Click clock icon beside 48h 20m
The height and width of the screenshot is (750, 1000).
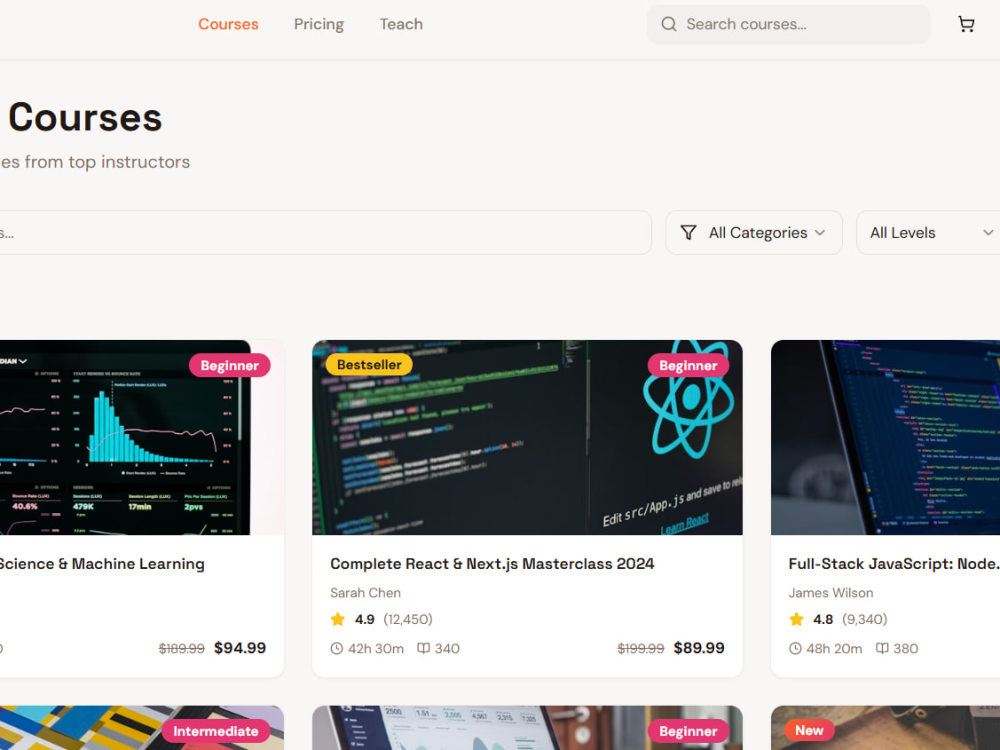[x=795, y=649]
